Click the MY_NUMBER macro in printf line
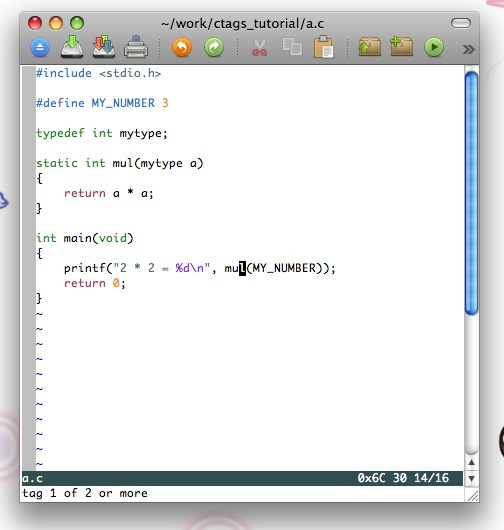 284,268
